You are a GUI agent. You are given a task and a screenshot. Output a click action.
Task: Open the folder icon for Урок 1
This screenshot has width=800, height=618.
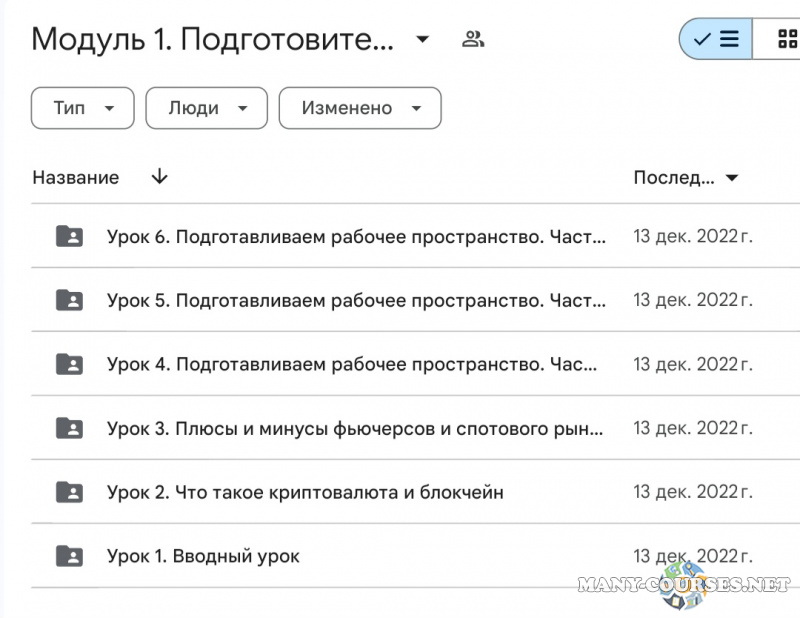[x=68, y=556]
